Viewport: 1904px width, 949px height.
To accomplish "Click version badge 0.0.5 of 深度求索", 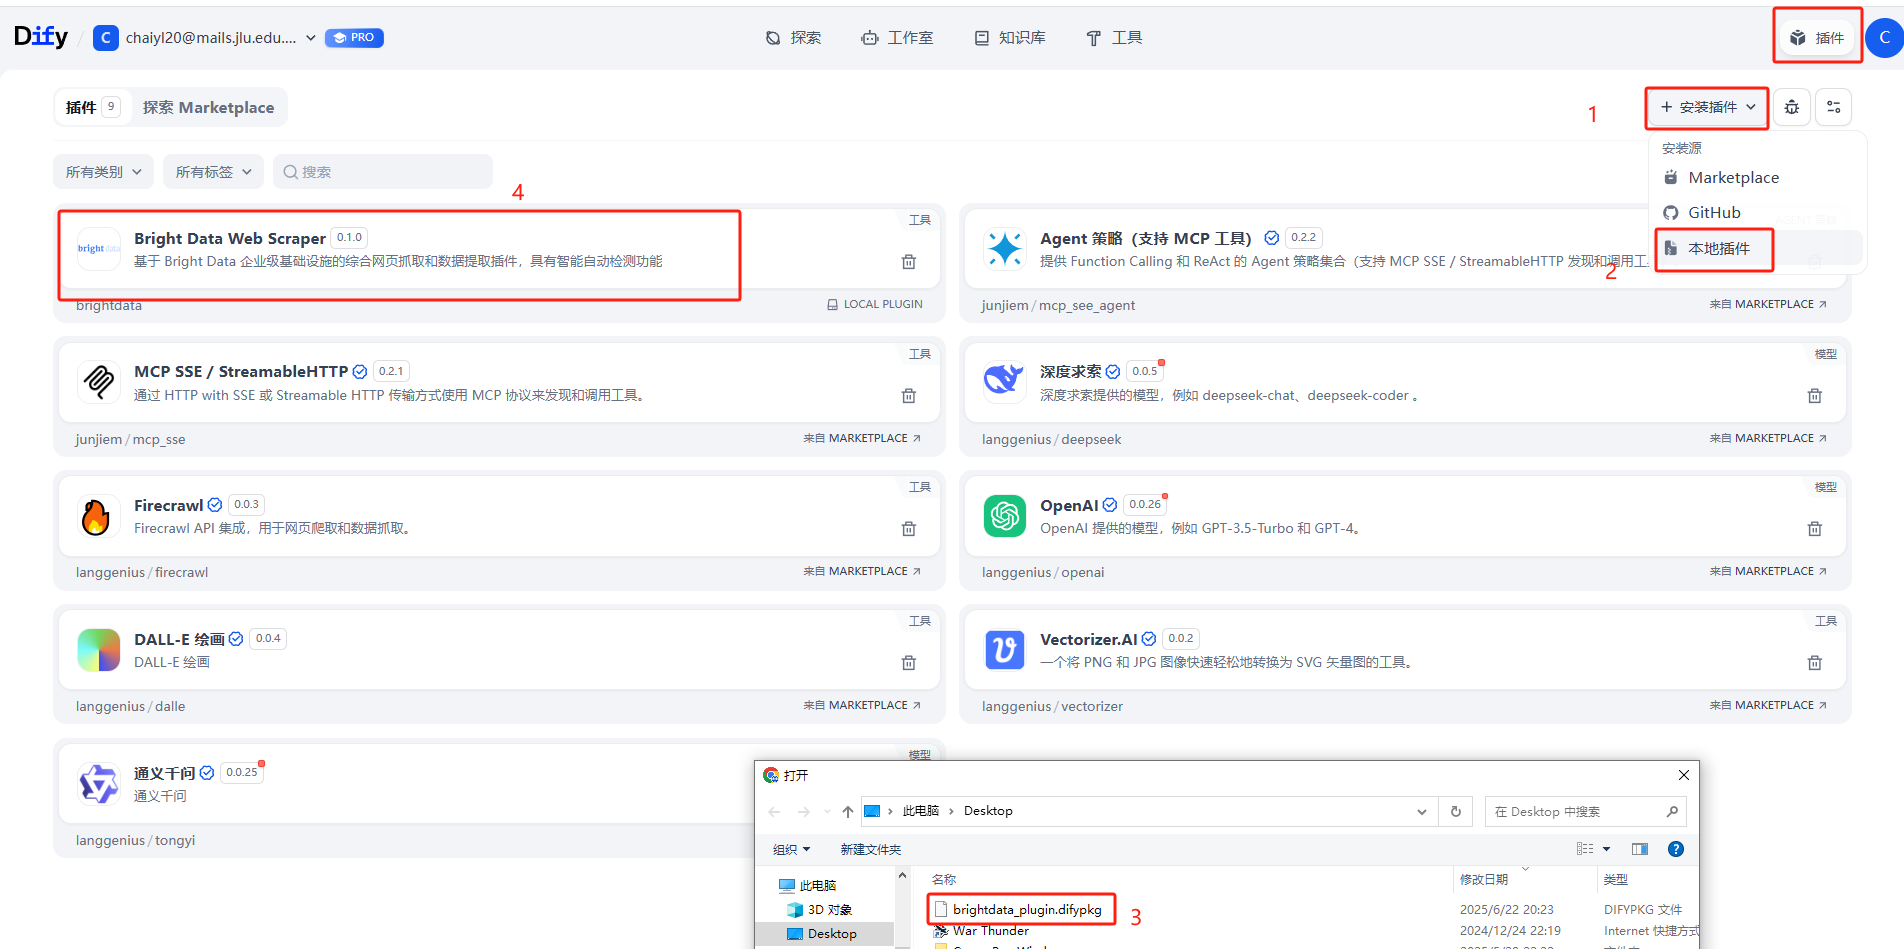I will point(1145,371).
